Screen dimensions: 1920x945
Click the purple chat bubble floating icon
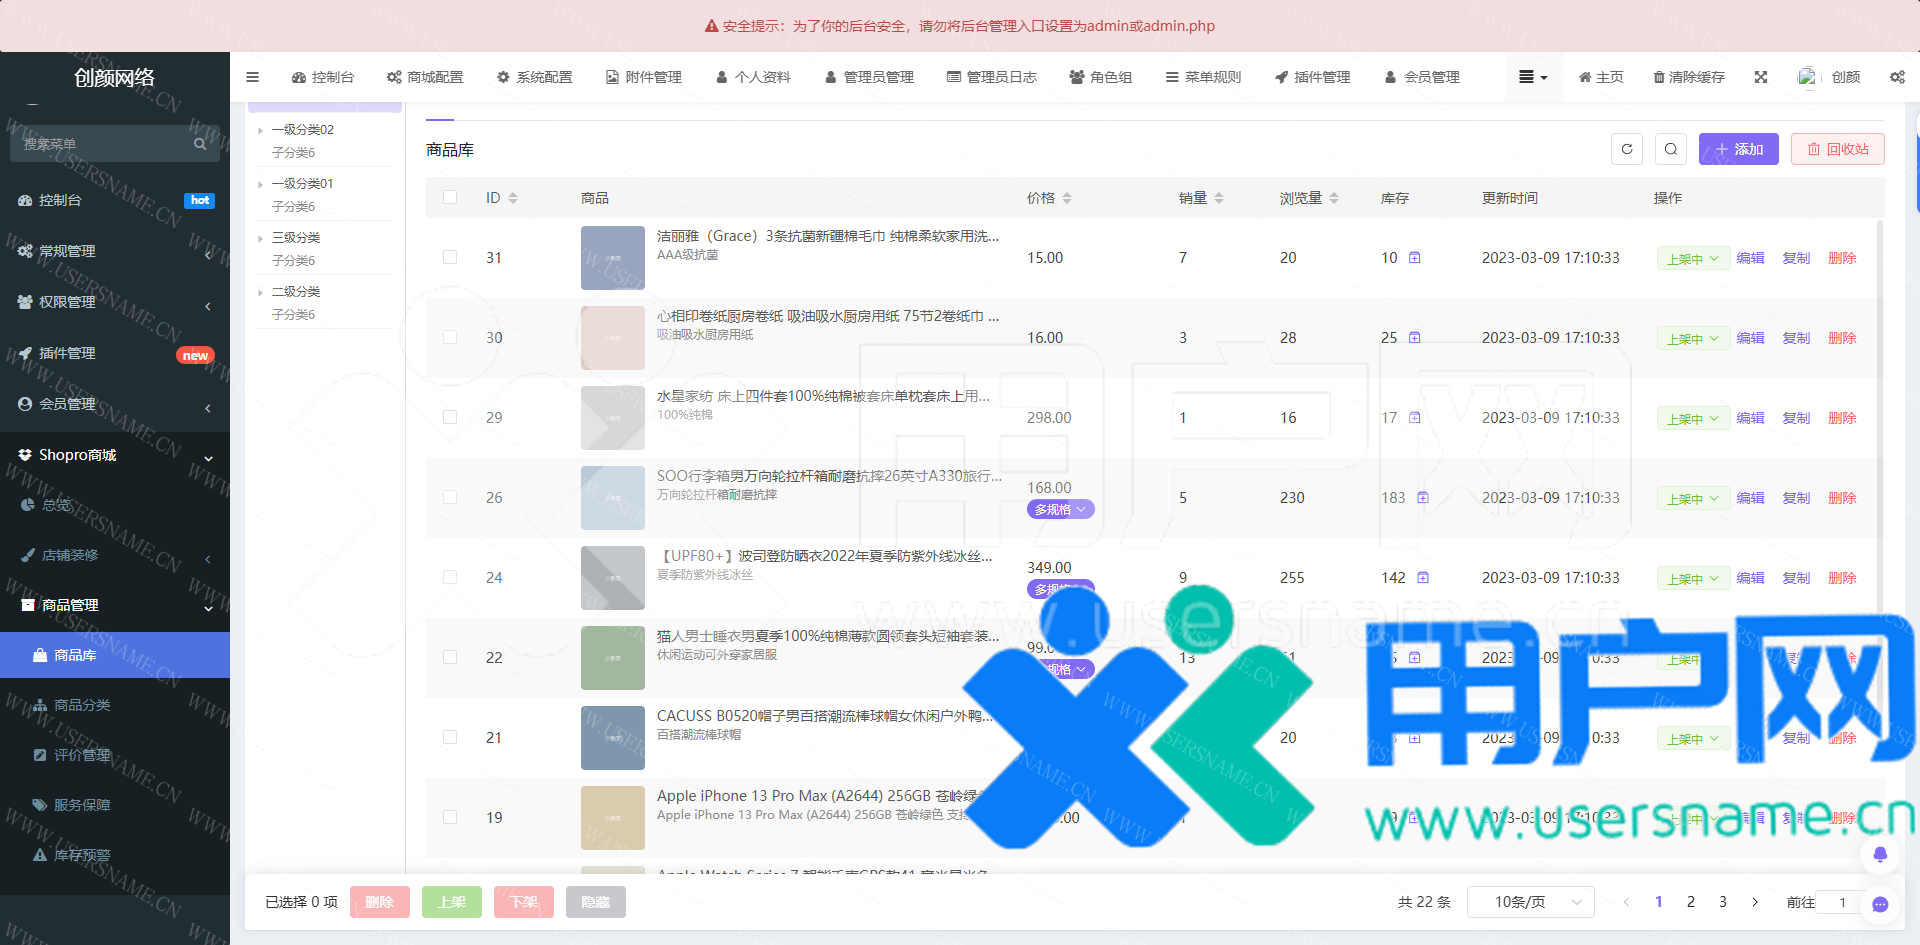1880,904
